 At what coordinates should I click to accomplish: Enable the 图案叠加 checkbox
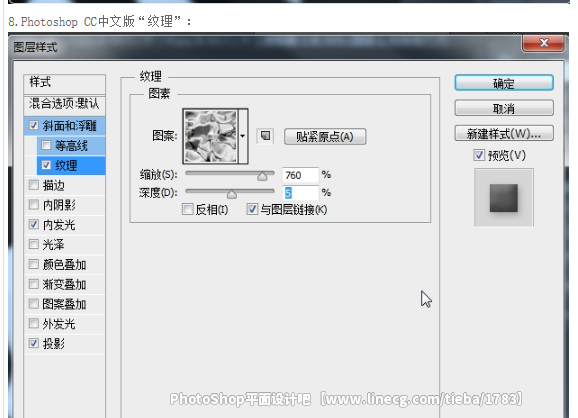tap(34, 304)
